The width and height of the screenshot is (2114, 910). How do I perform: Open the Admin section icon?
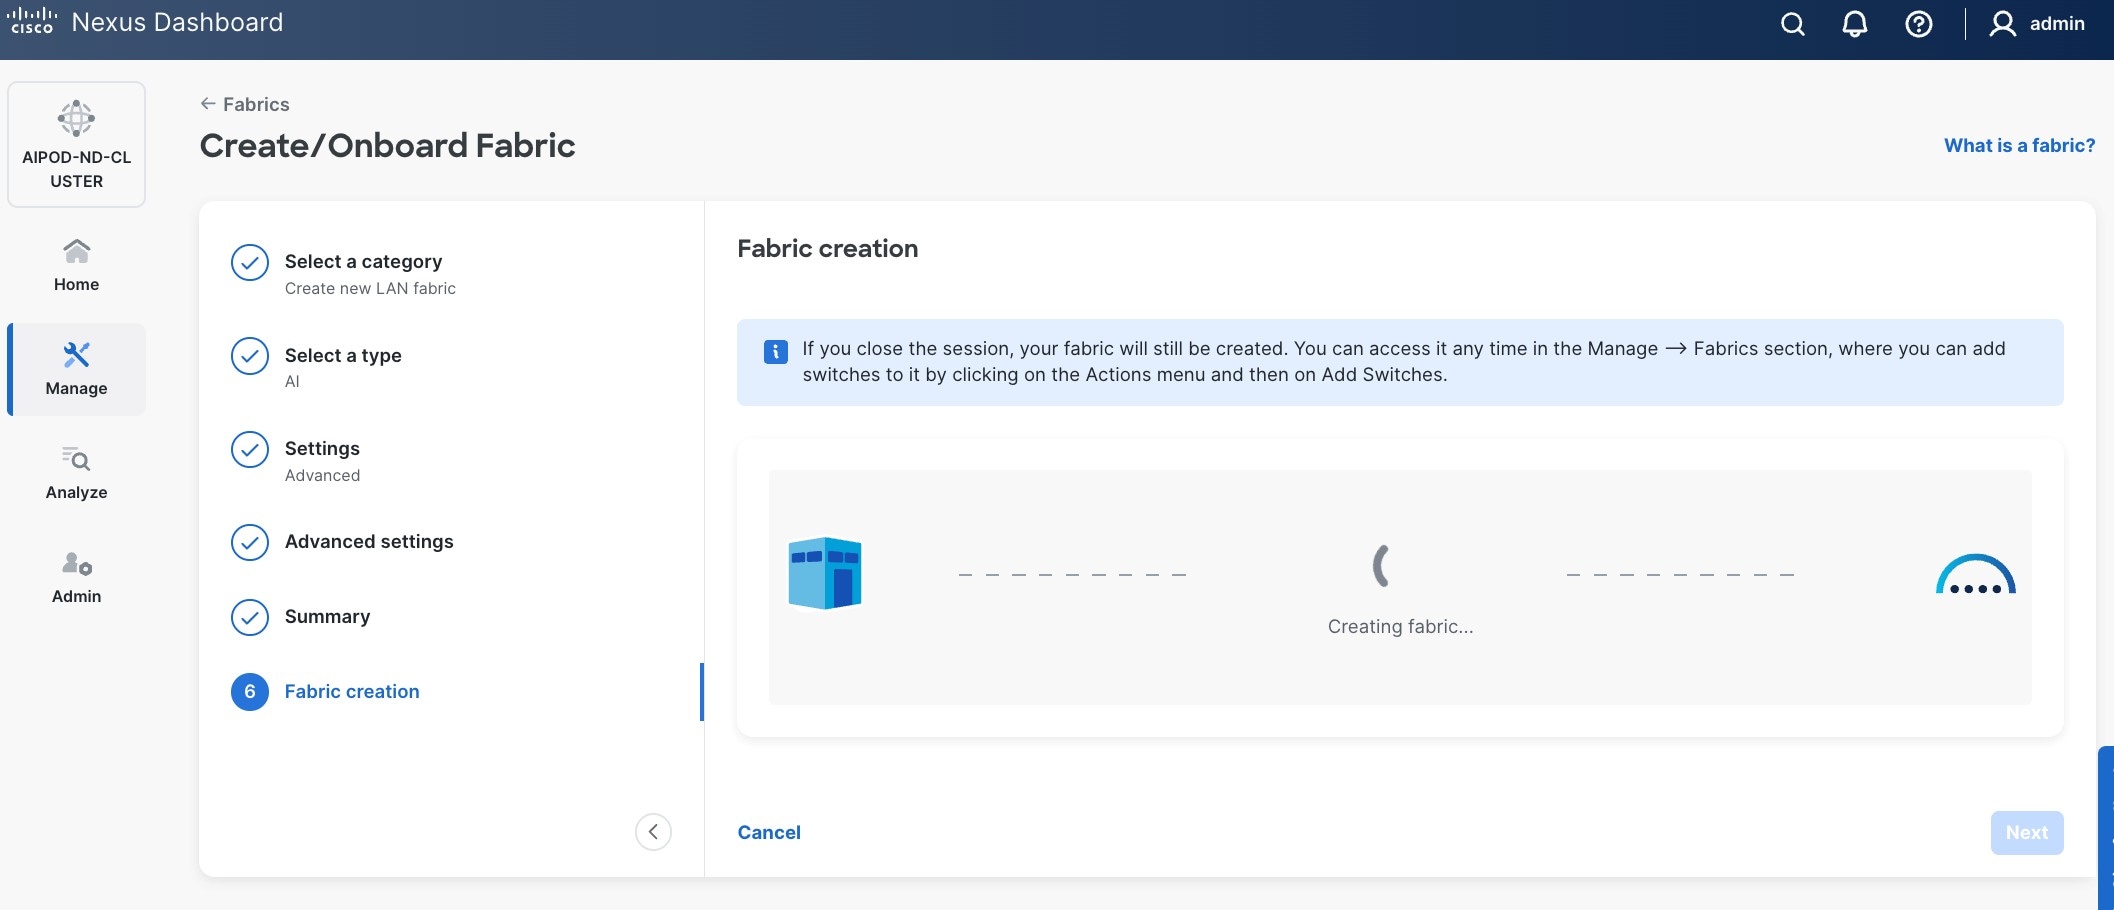pyautogui.click(x=76, y=563)
